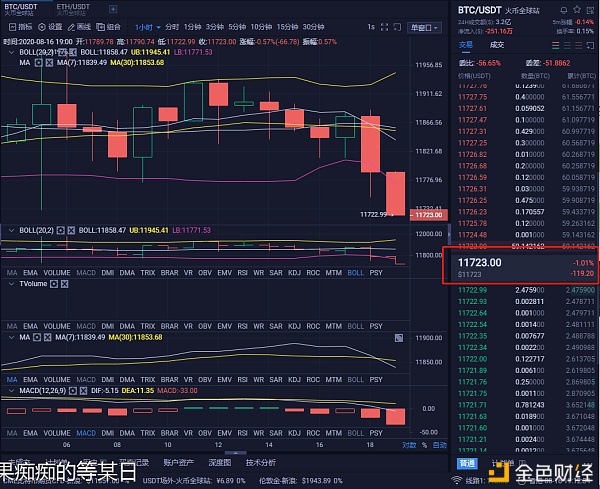Screen dimensions: 600x489
Task: Close the MACD(12,26,9) panel
Action: (x=83, y=391)
